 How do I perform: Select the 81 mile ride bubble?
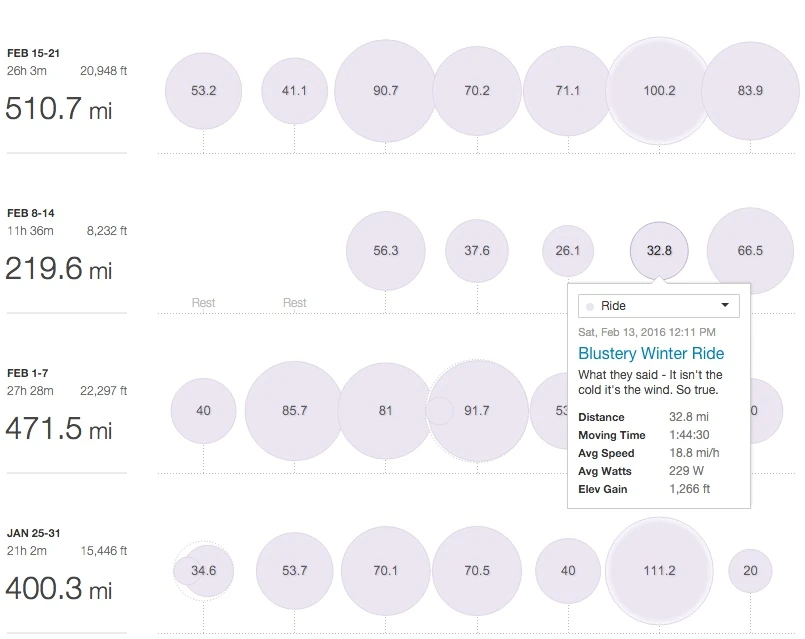click(x=385, y=411)
